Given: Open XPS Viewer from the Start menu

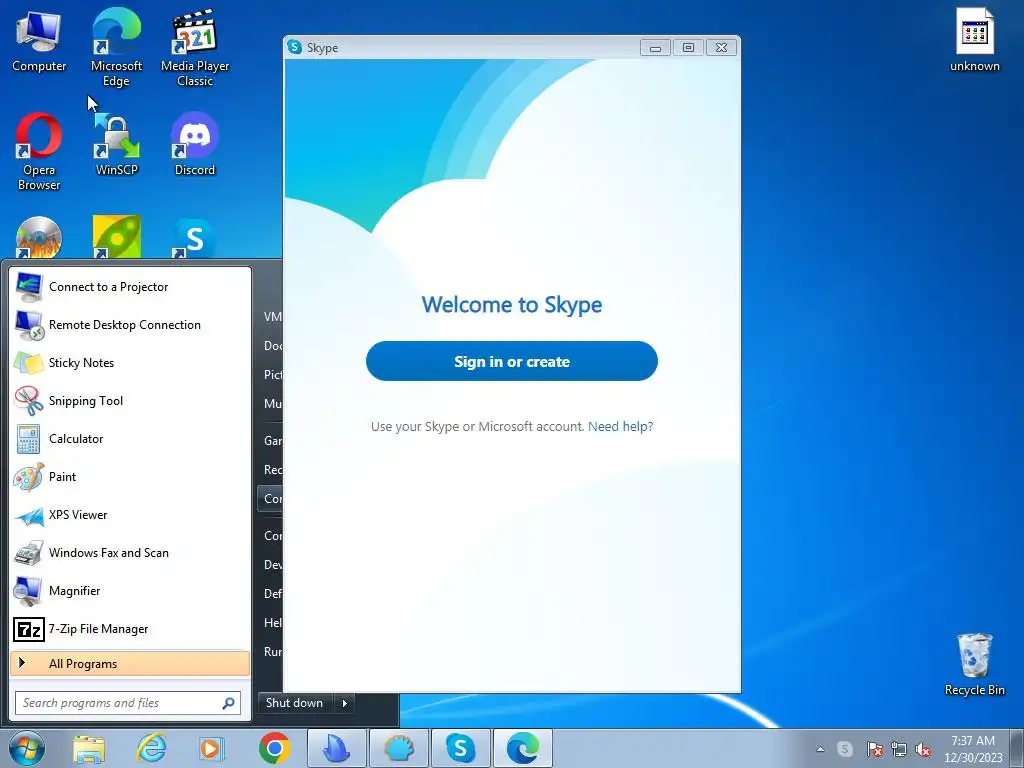Looking at the screenshot, I should (130, 515).
